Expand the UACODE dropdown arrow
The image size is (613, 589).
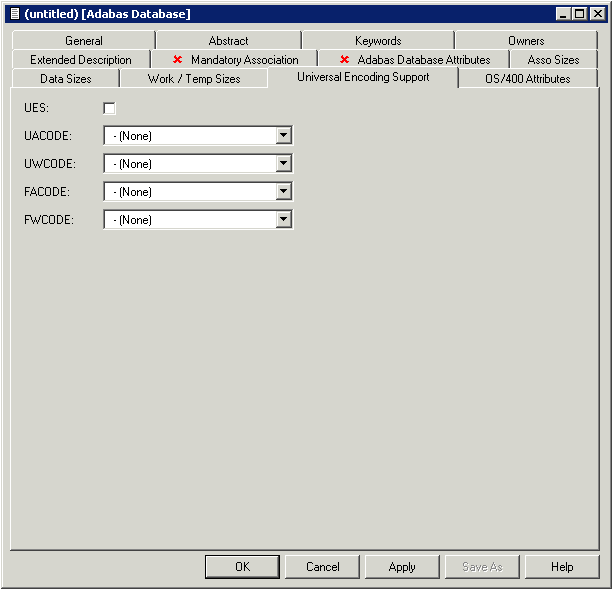284,136
